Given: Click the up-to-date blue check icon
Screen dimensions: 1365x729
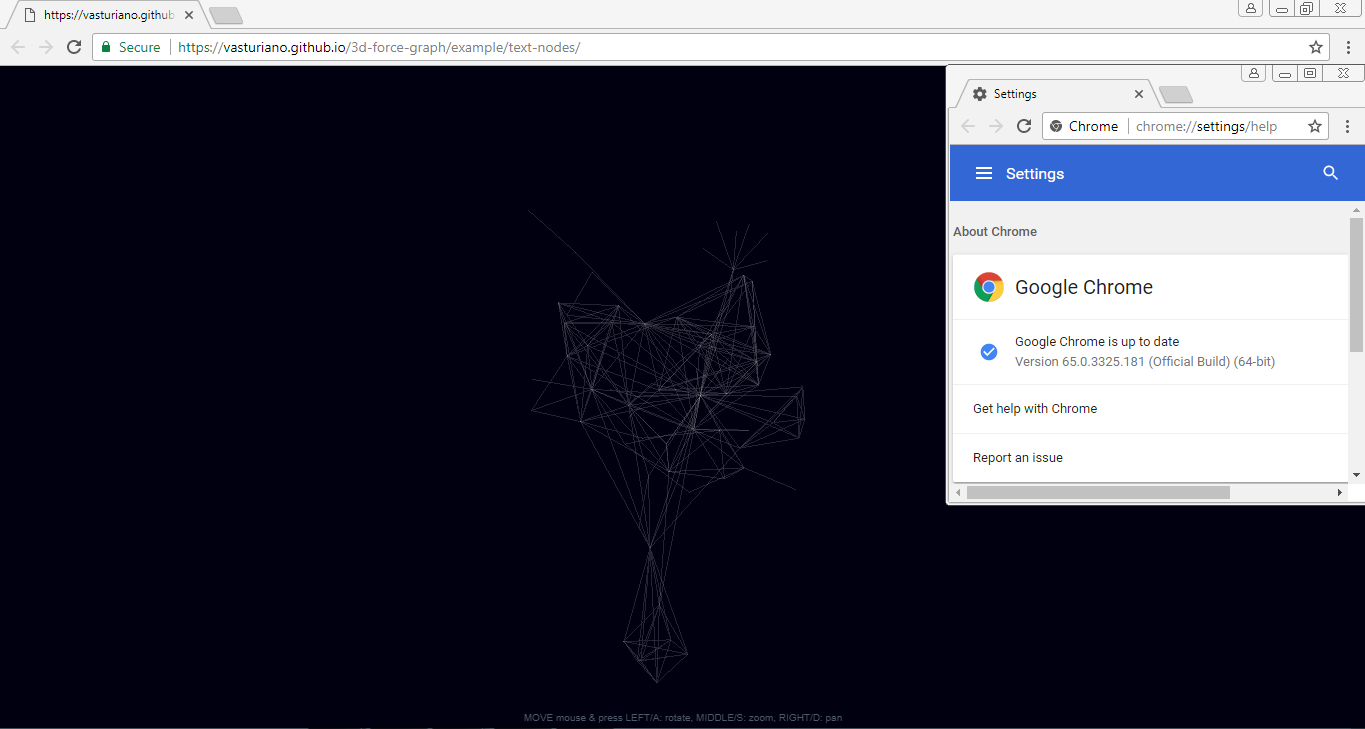Looking at the screenshot, I should pyautogui.click(x=988, y=352).
